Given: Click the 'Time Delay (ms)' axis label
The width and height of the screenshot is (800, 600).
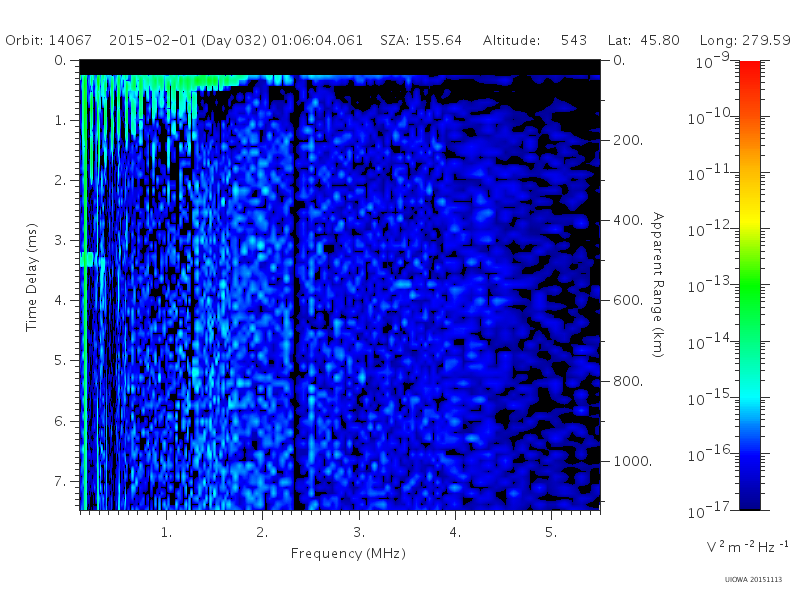Looking at the screenshot, I should (32, 277).
